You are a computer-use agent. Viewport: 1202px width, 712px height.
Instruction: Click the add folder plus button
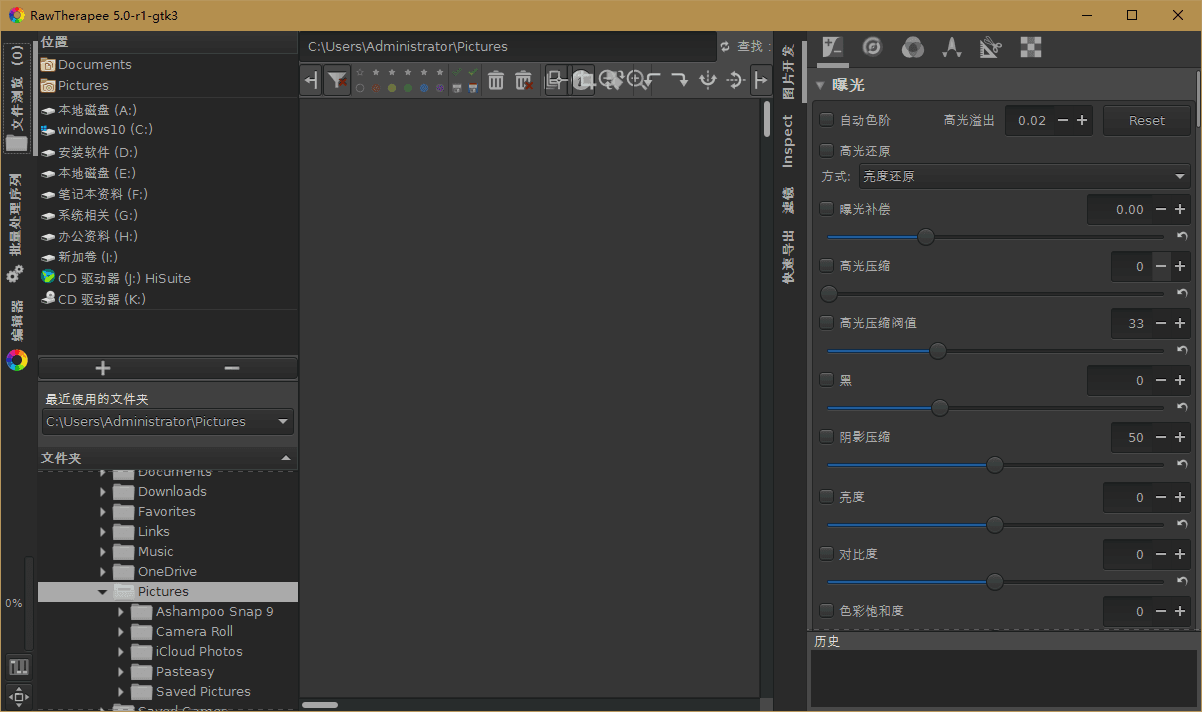click(x=102, y=368)
